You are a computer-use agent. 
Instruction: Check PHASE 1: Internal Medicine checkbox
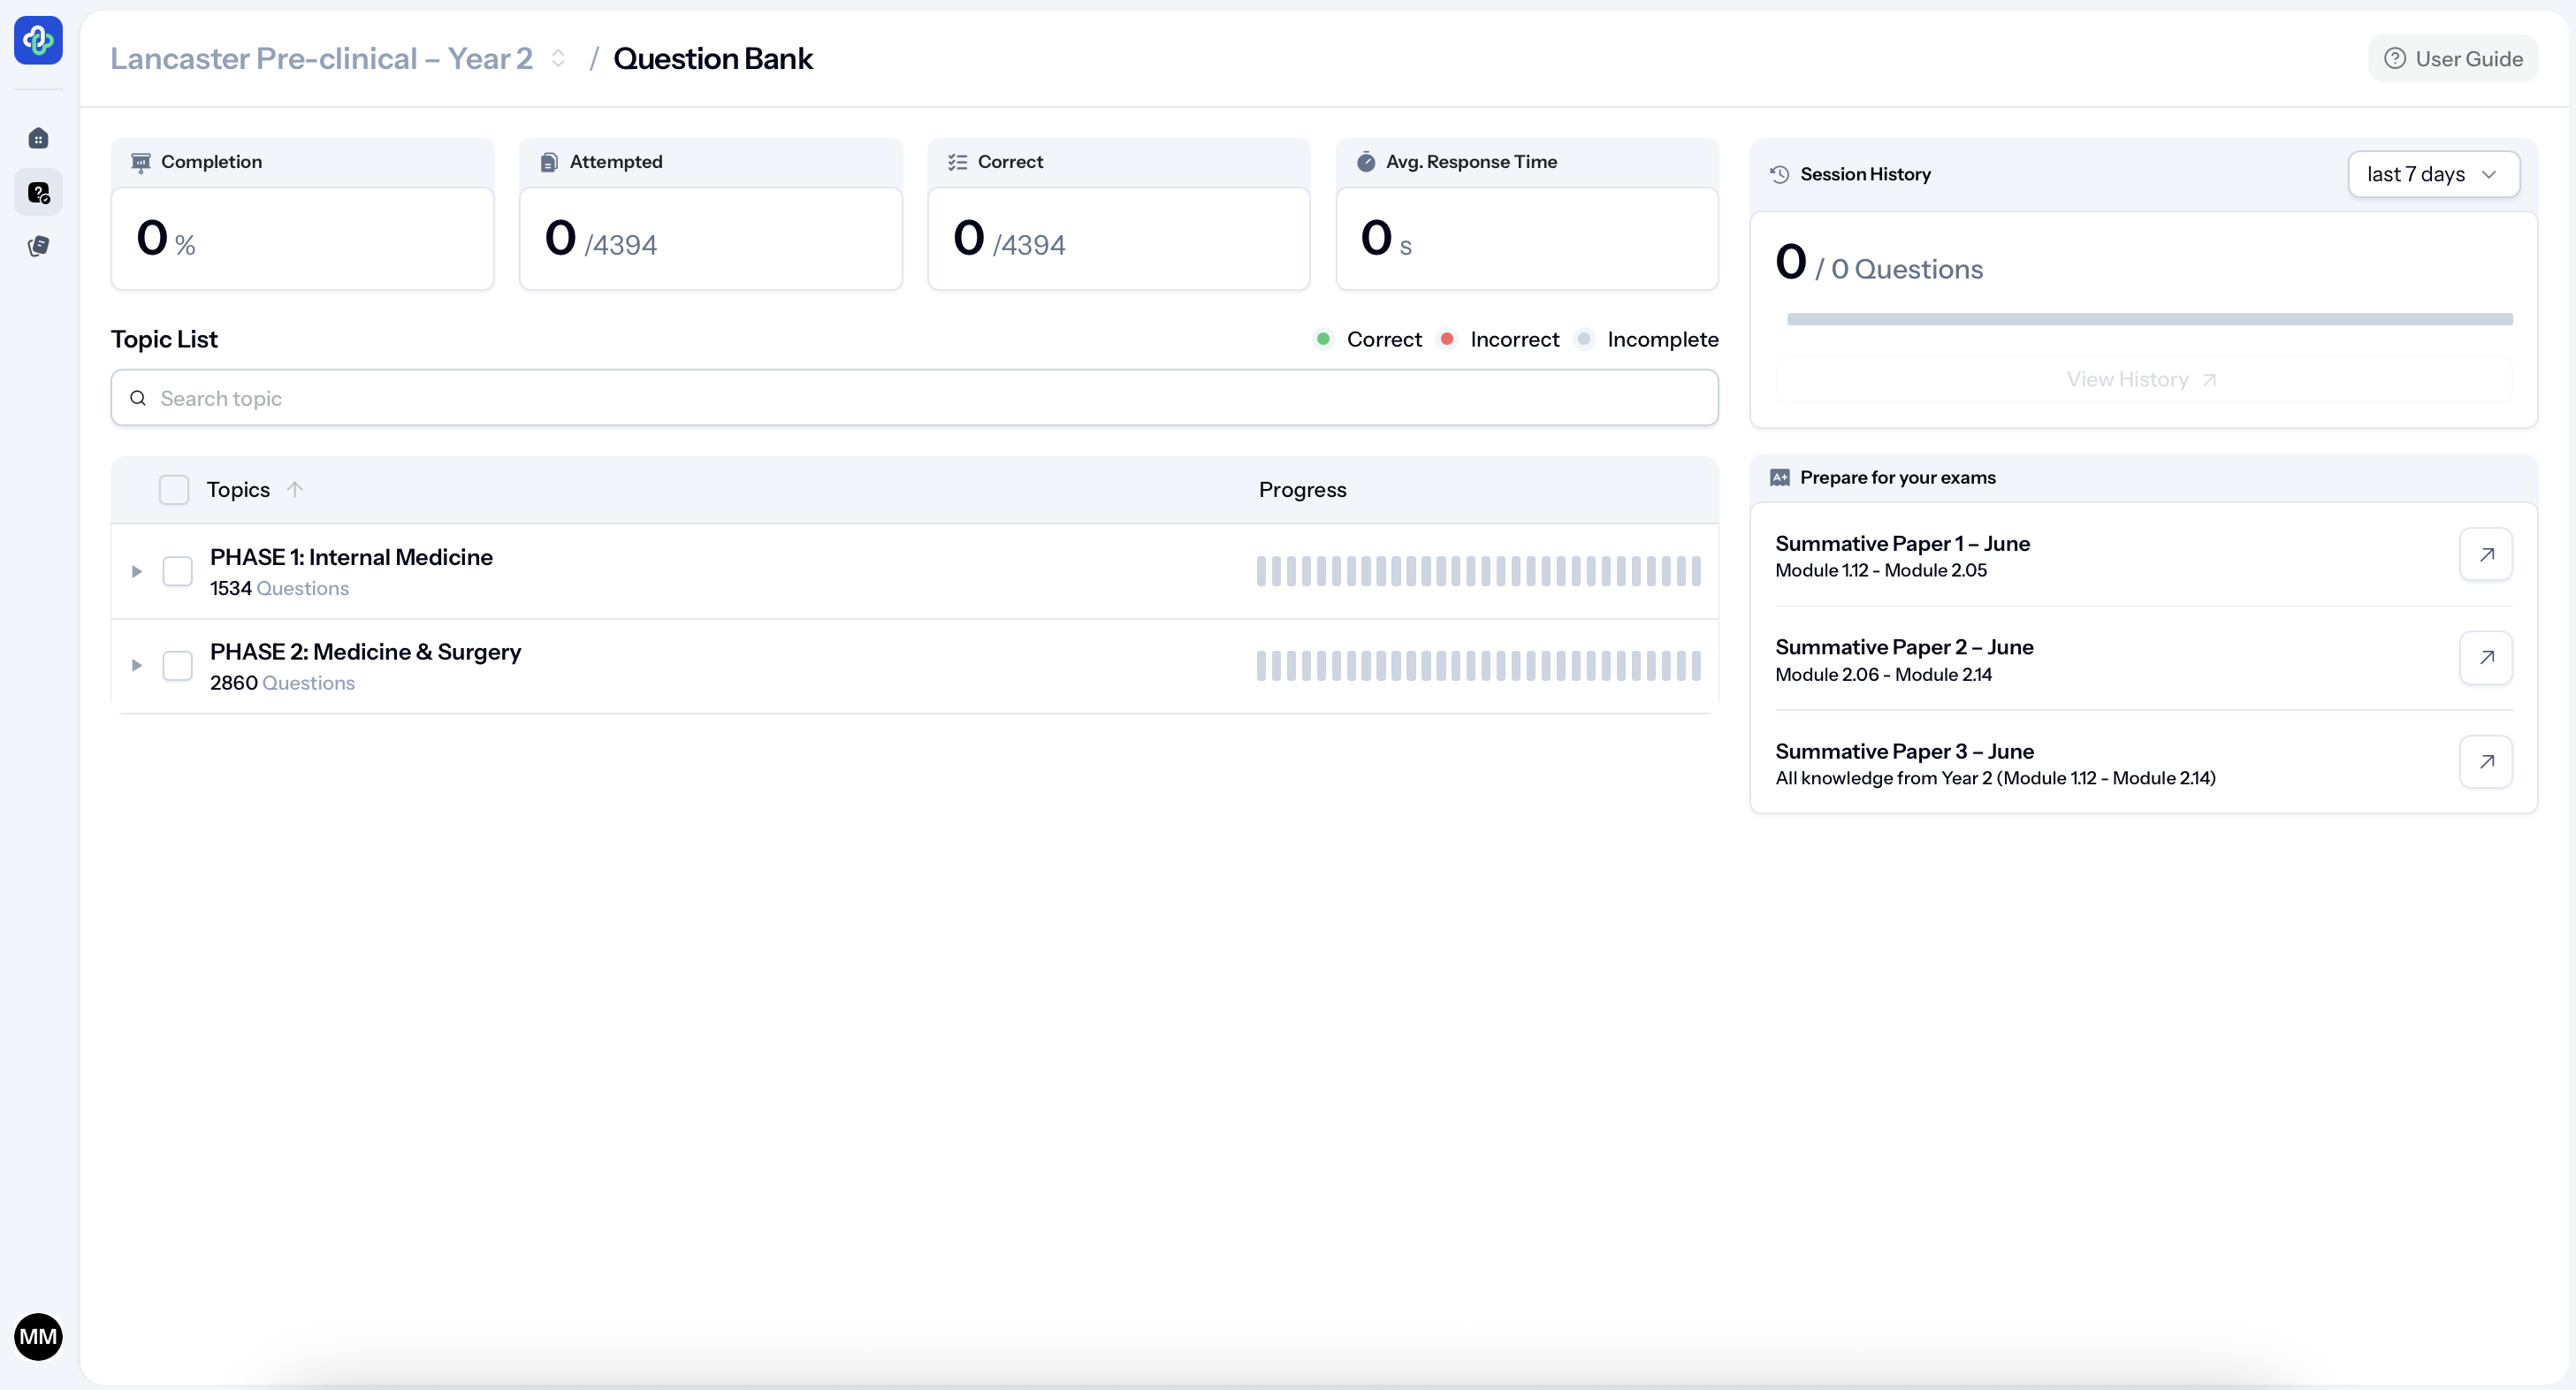tap(177, 571)
